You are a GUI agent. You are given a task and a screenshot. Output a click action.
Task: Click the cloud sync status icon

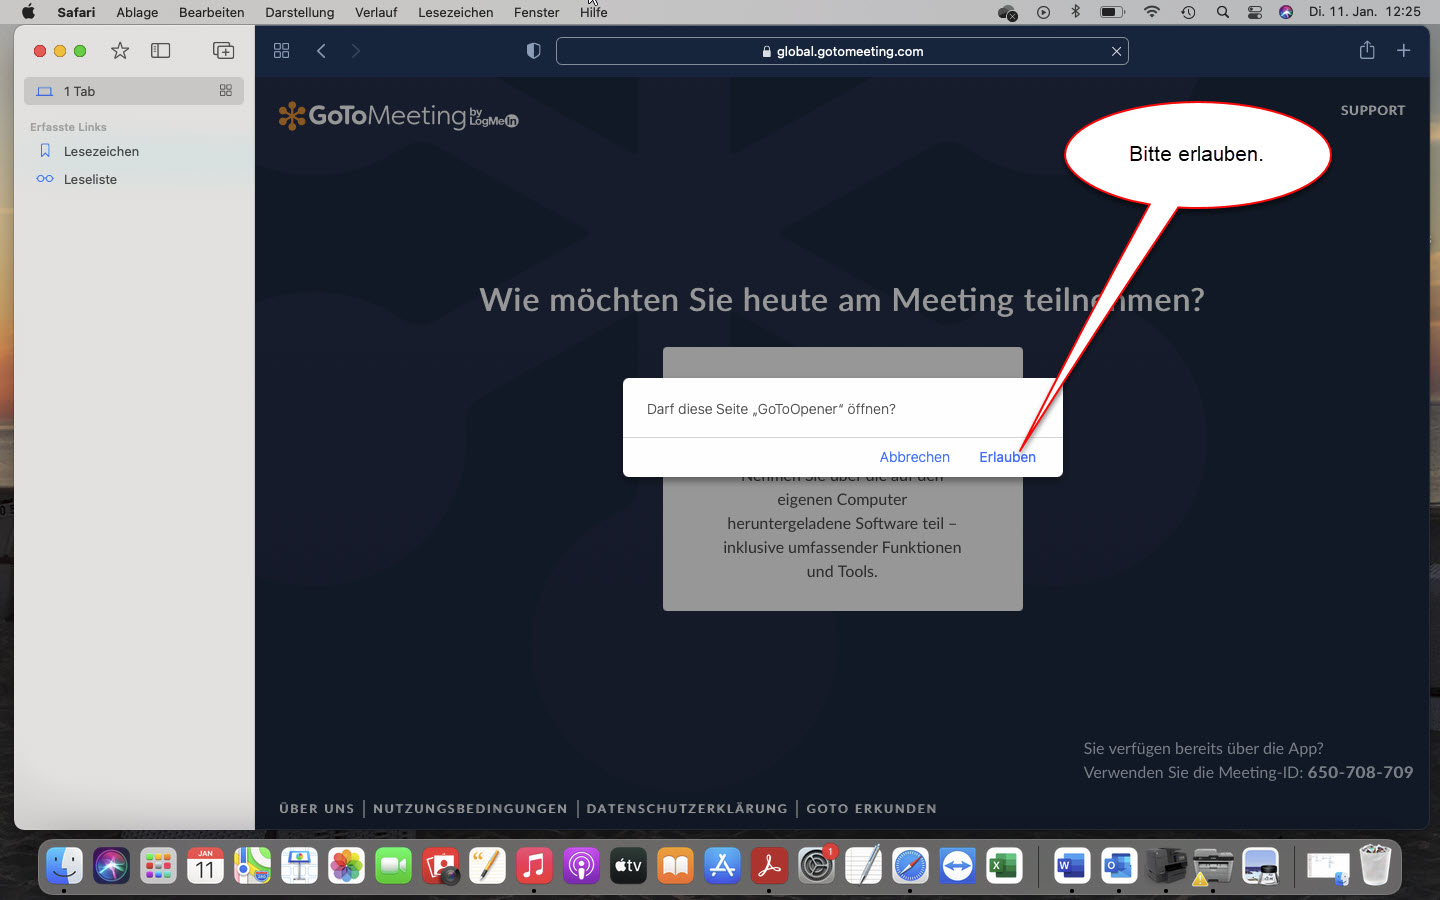[1007, 12]
